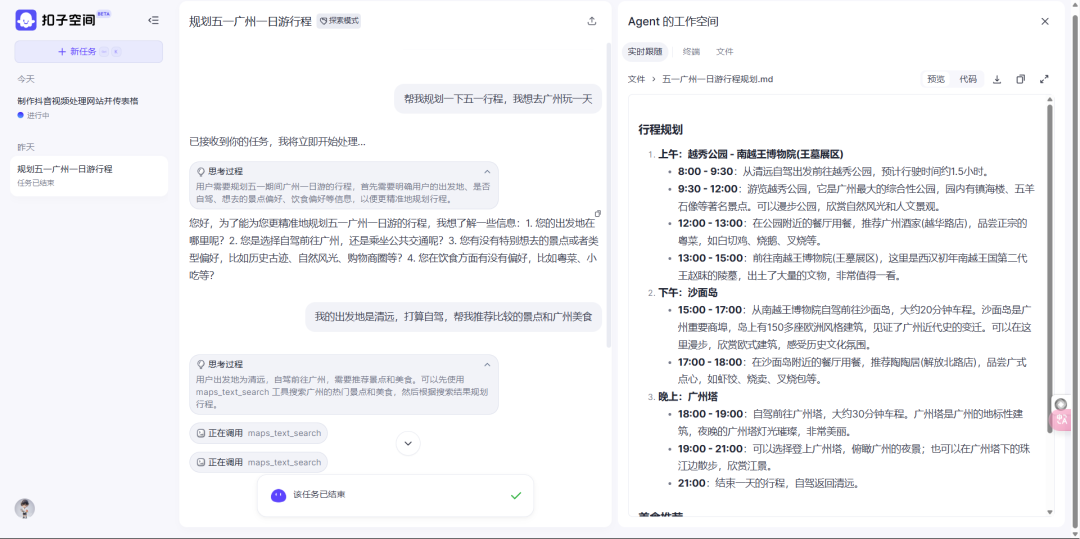The height and width of the screenshot is (539, 1080).
Task: Click the user message 帮我规划一下五一行程
Action: coord(498,99)
